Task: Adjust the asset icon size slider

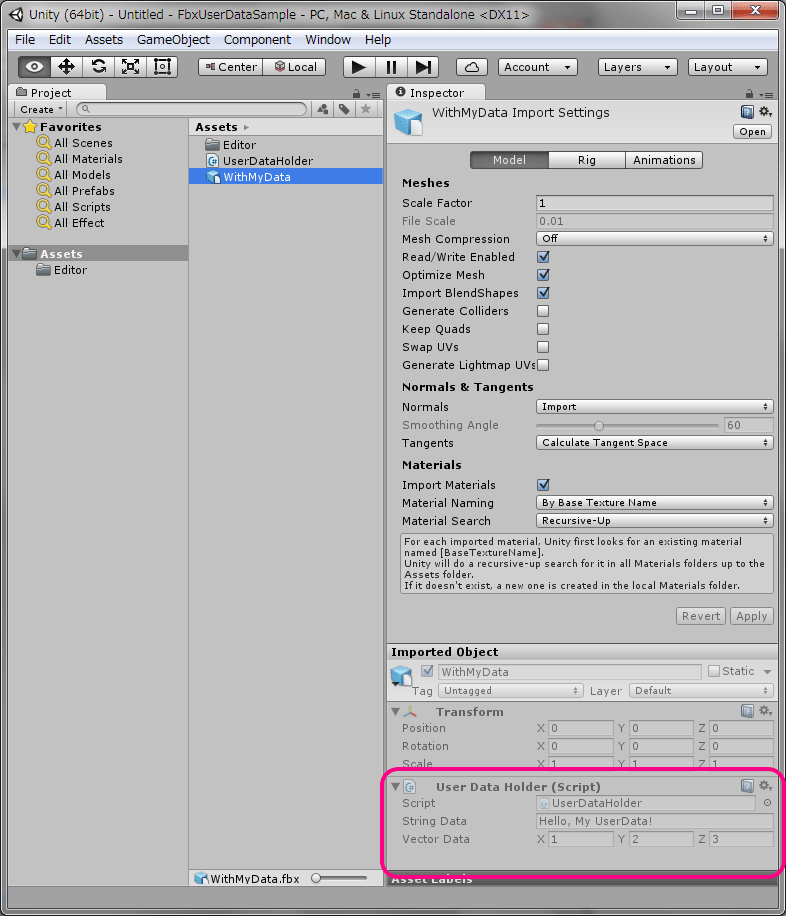Action: click(x=339, y=878)
